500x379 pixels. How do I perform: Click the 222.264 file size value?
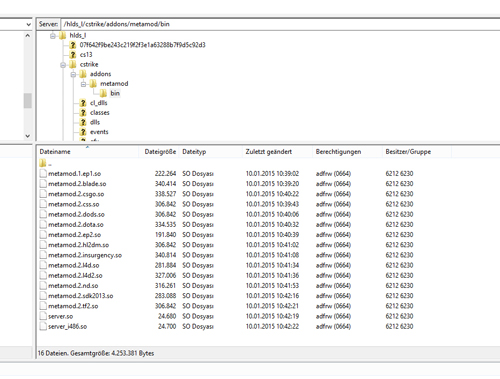pyautogui.click(x=165, y=174)
